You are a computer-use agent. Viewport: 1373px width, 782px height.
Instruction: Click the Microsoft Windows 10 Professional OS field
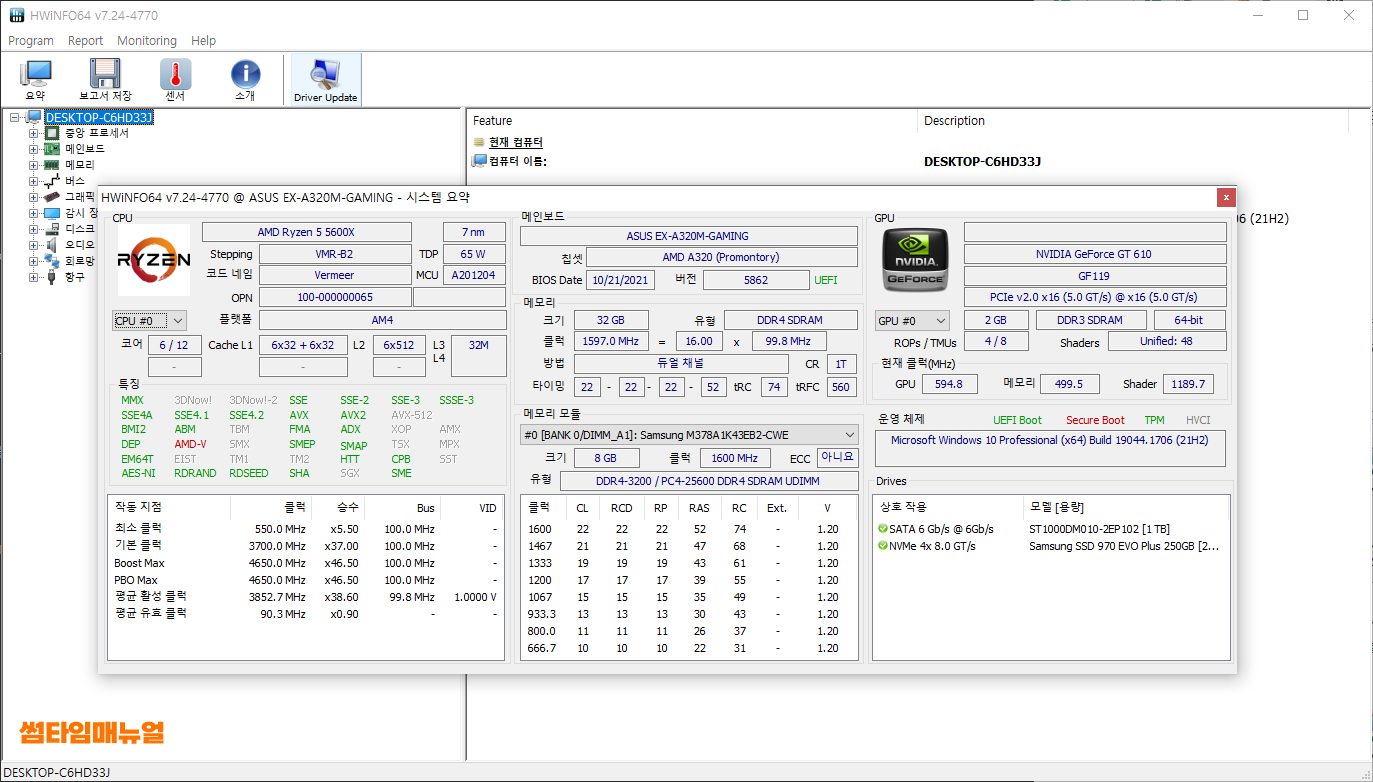click(1050, 448)
